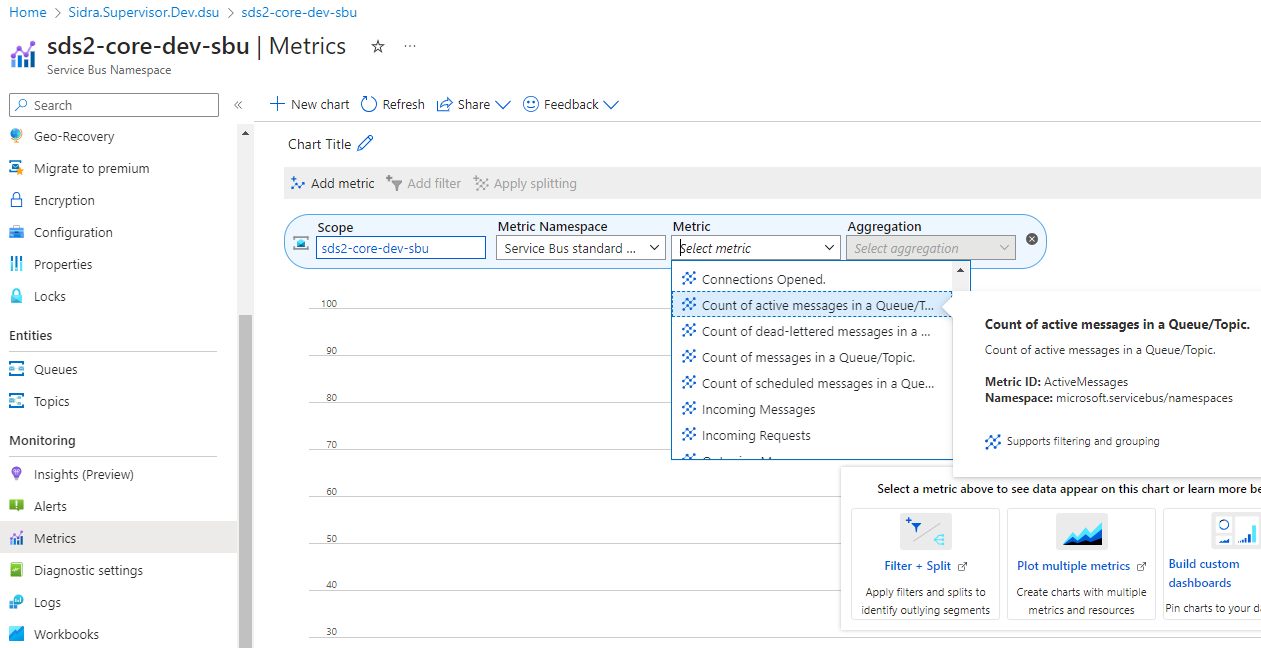Click Home in the breadcrumb
This screenshot has height=648, width=1261.
tap(28, 13)
